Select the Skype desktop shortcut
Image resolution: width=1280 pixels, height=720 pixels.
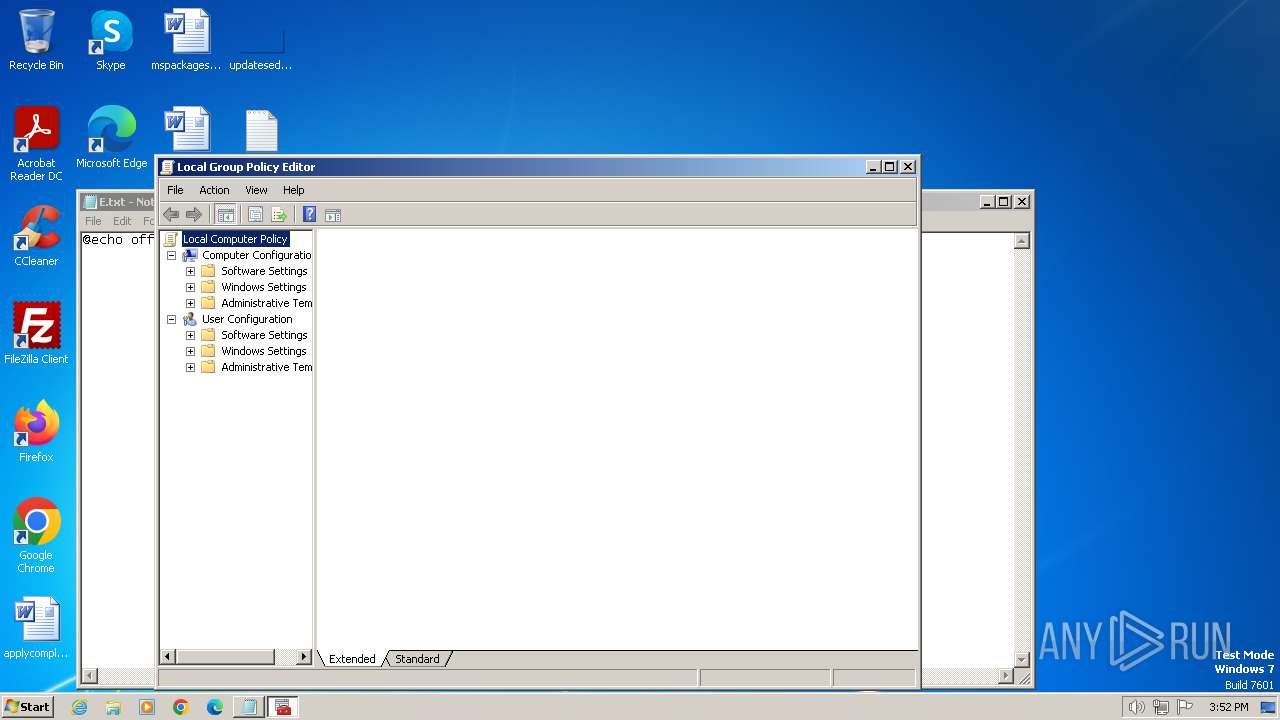111,40
